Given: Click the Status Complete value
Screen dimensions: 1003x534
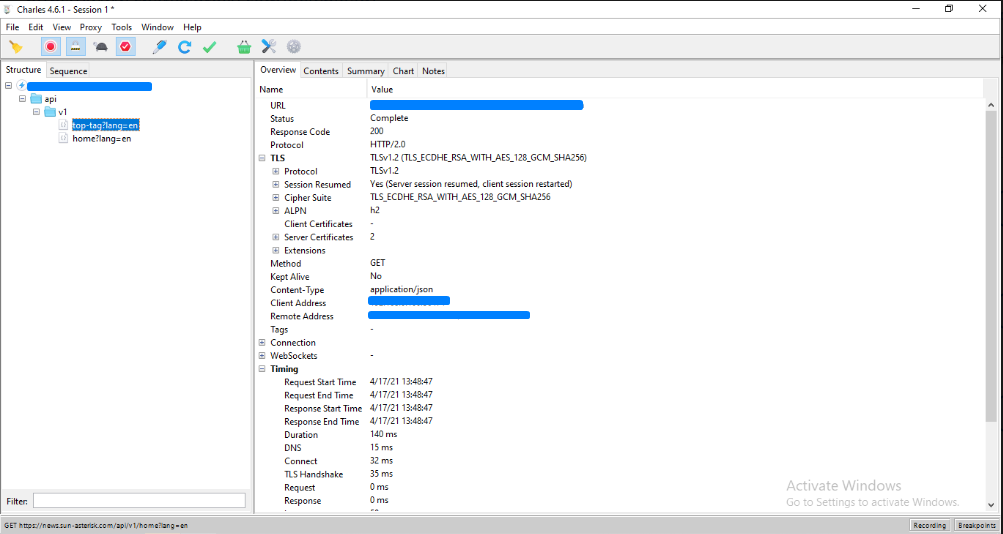Looking at the screenshot, I should tap(389, 118).
